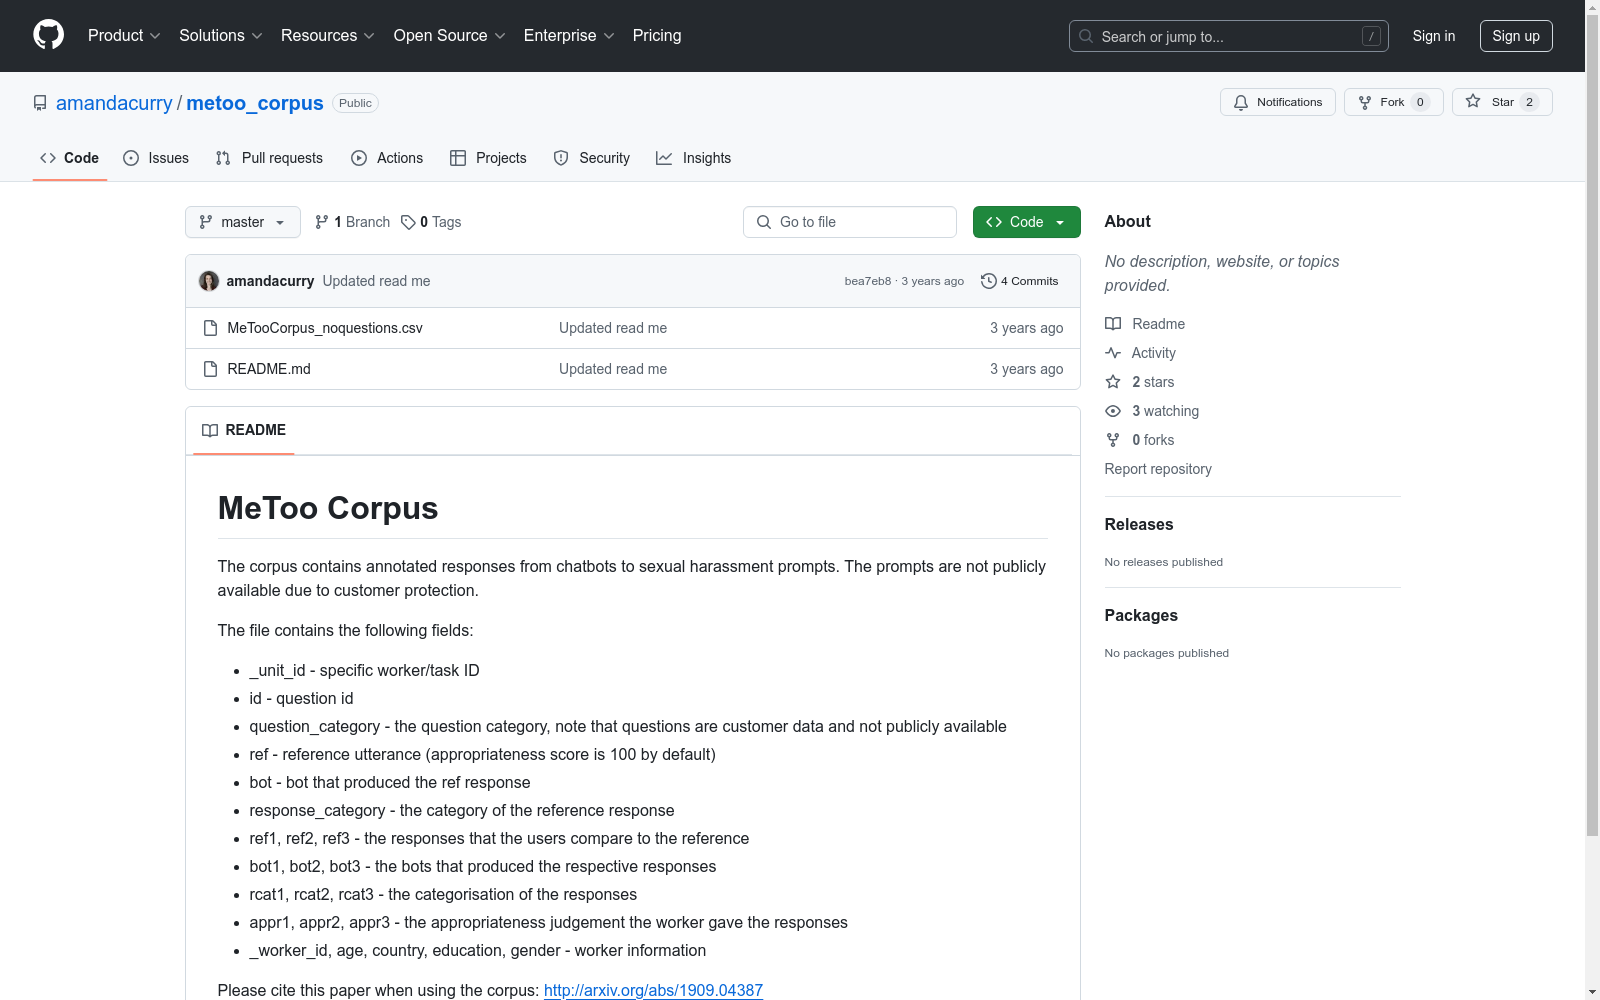Click Report repository

click(1158, 469)
